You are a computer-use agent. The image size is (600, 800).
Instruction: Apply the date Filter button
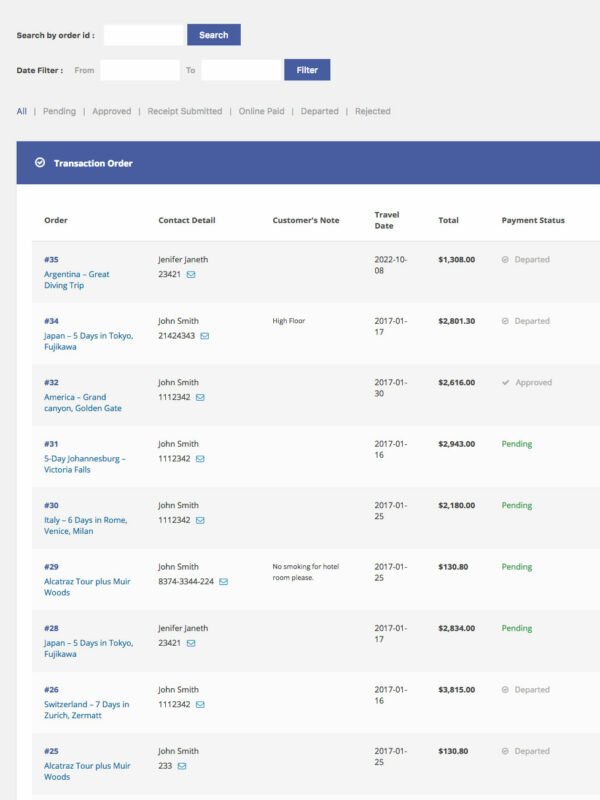tap(307, 70)
